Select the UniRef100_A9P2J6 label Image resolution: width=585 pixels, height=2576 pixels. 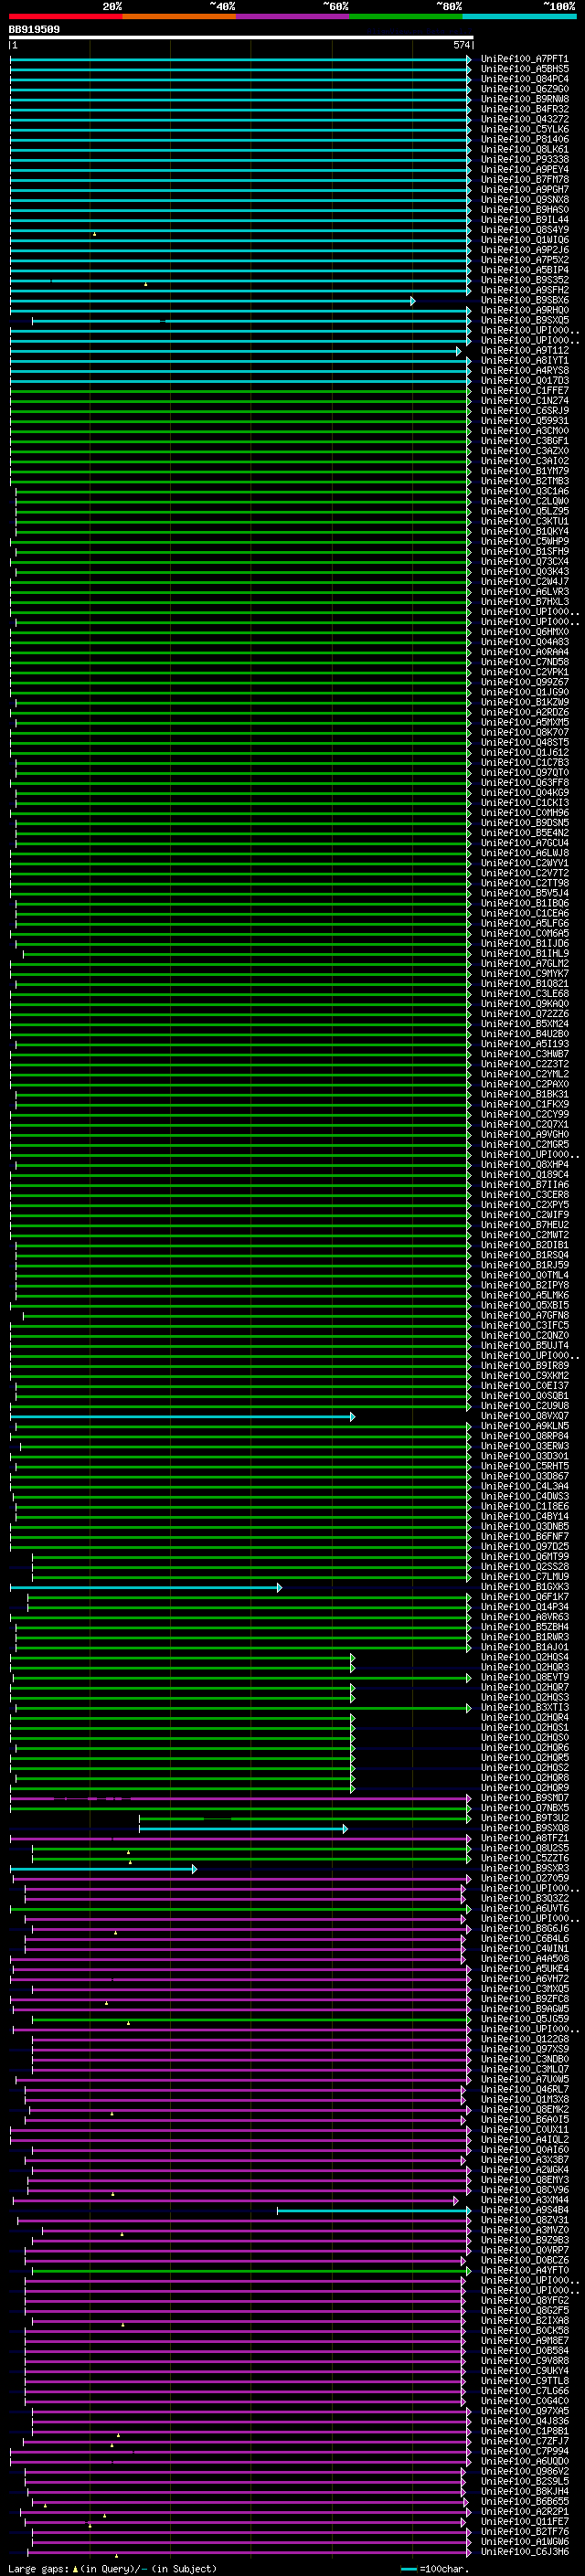pyautogui.click(x=525, y=250)
